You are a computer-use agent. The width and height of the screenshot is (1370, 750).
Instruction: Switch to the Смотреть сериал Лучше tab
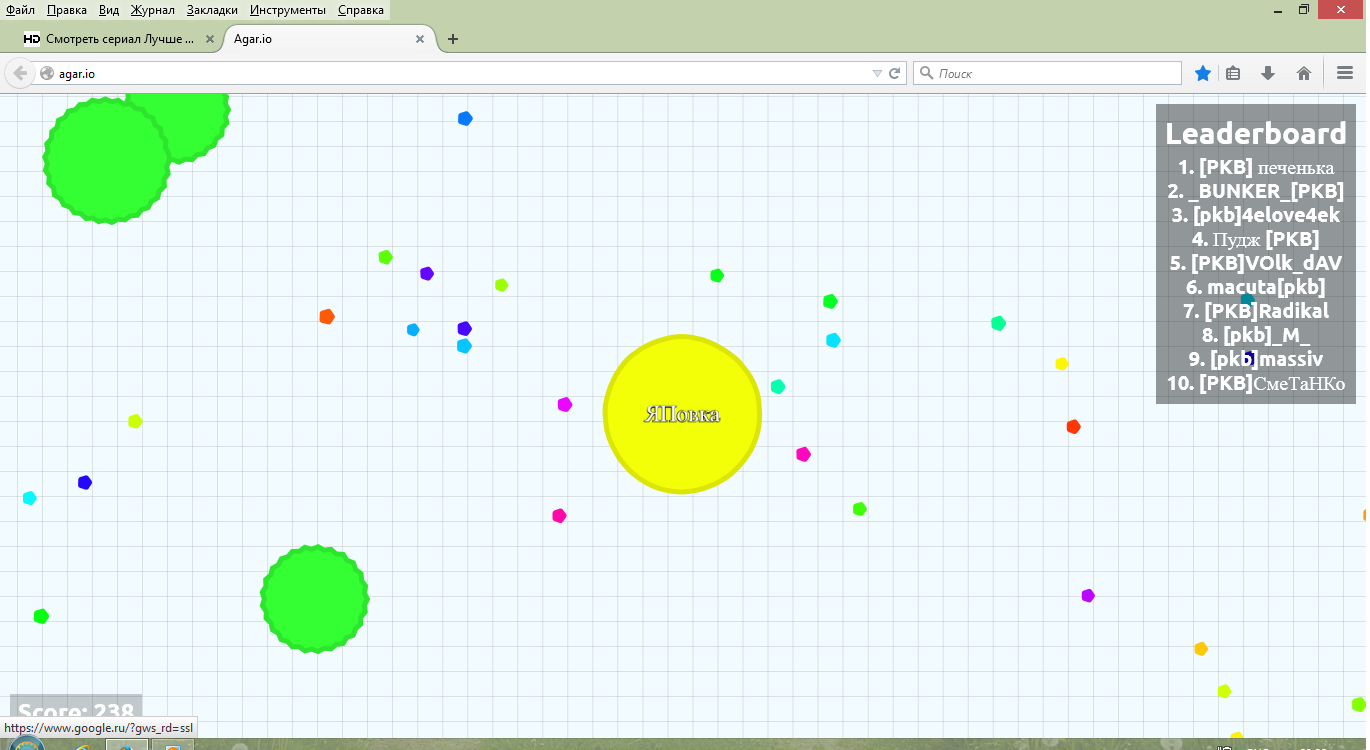coord(120,39)
